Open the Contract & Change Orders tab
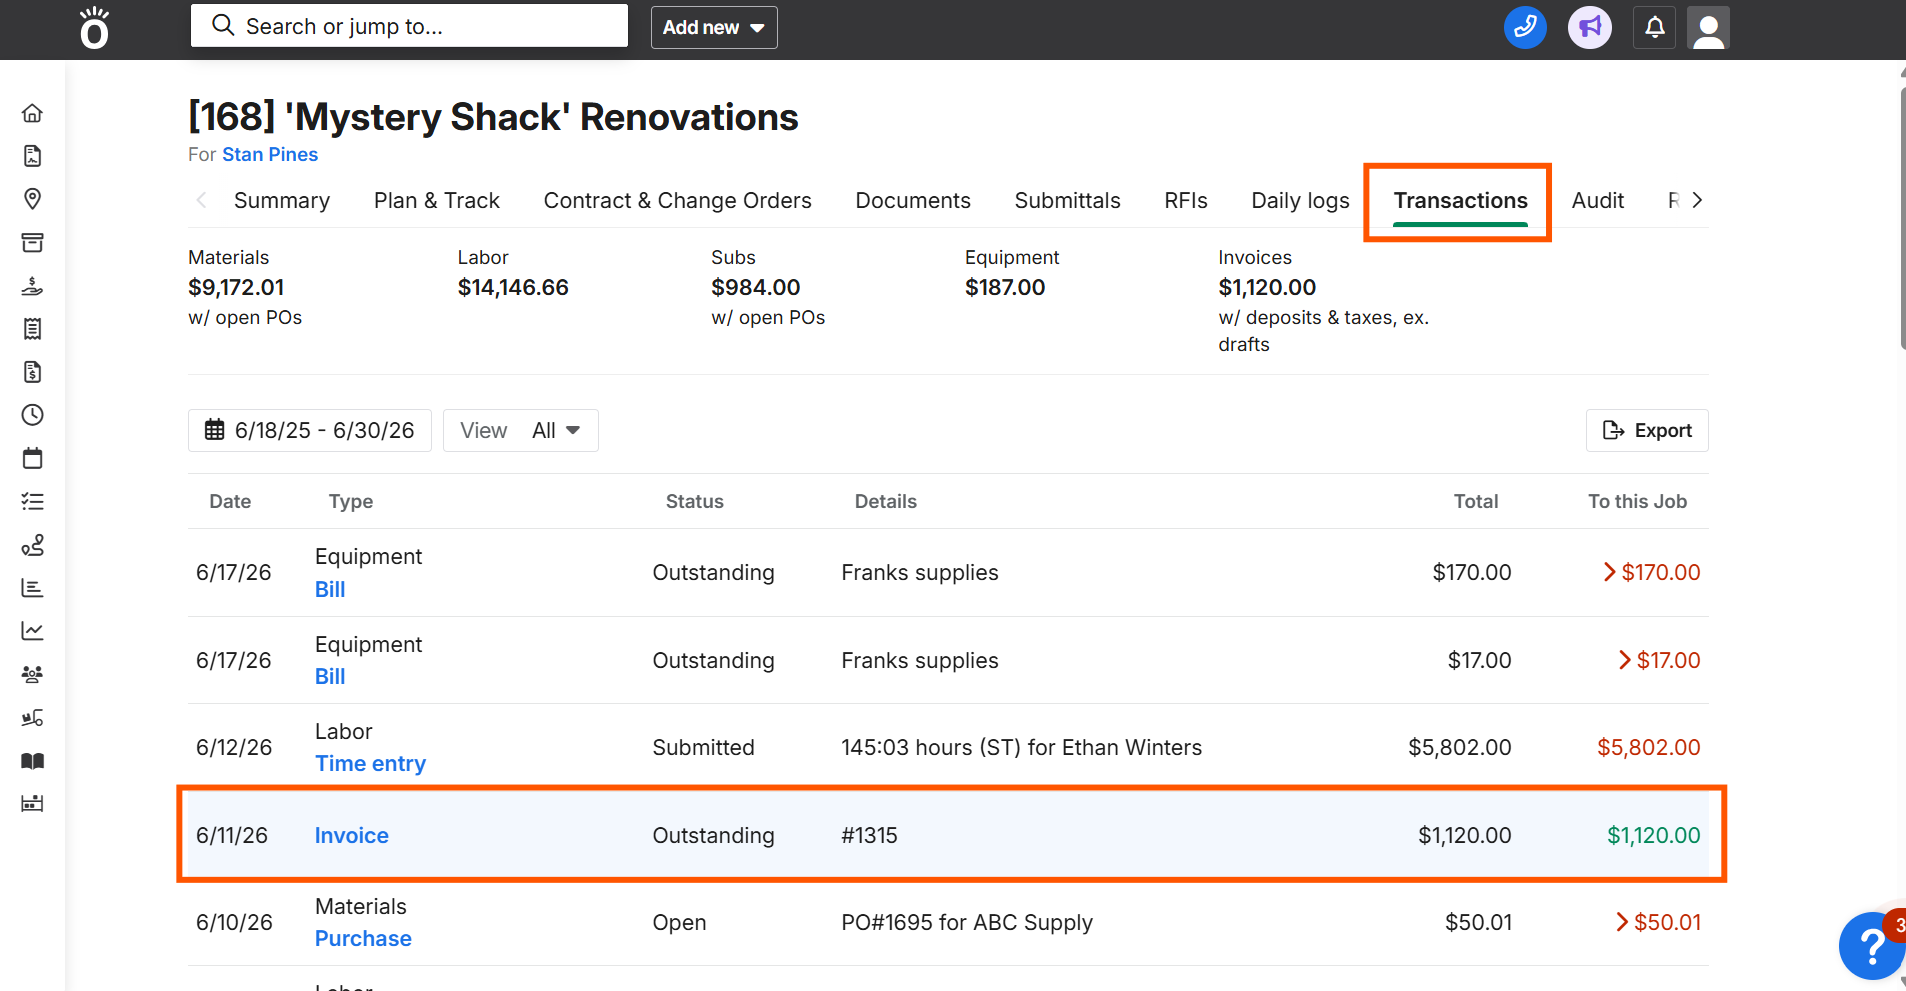1906x991 pixels. tap(678, 200)
